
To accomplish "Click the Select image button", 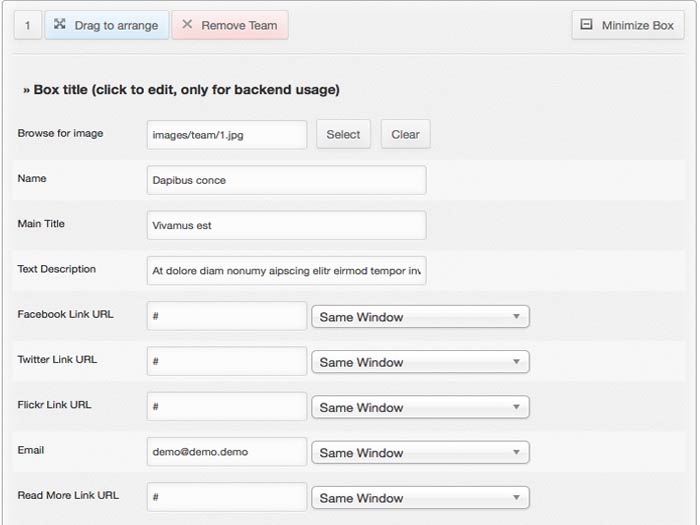I will coord(343,135).
